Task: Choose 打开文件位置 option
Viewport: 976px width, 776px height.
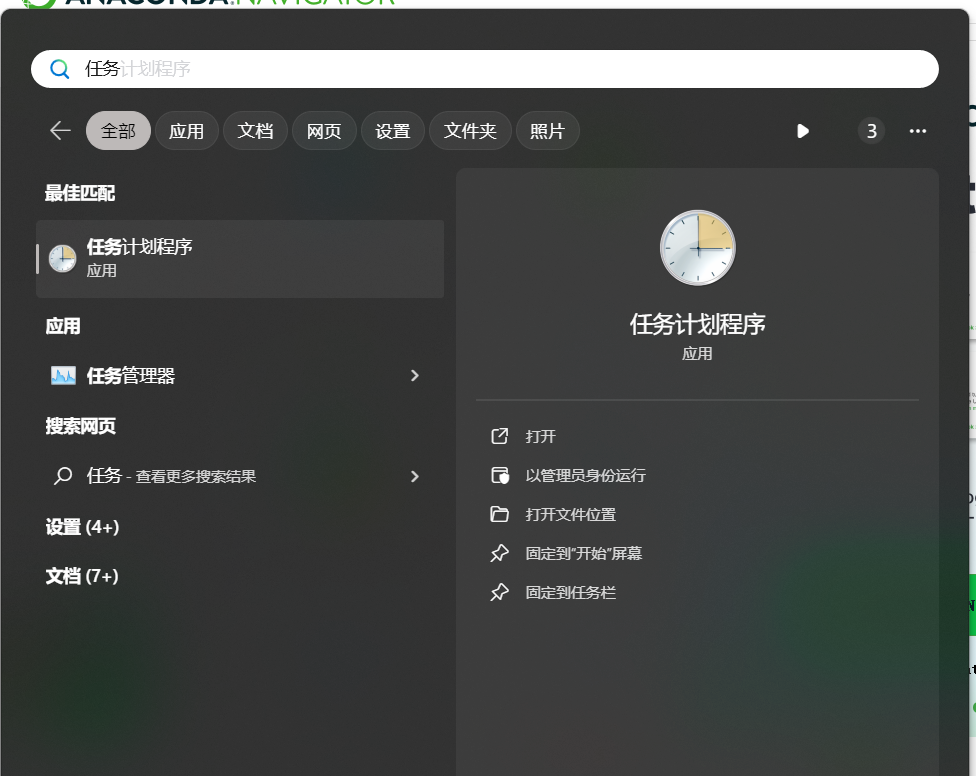Action: tap(570, 514)
